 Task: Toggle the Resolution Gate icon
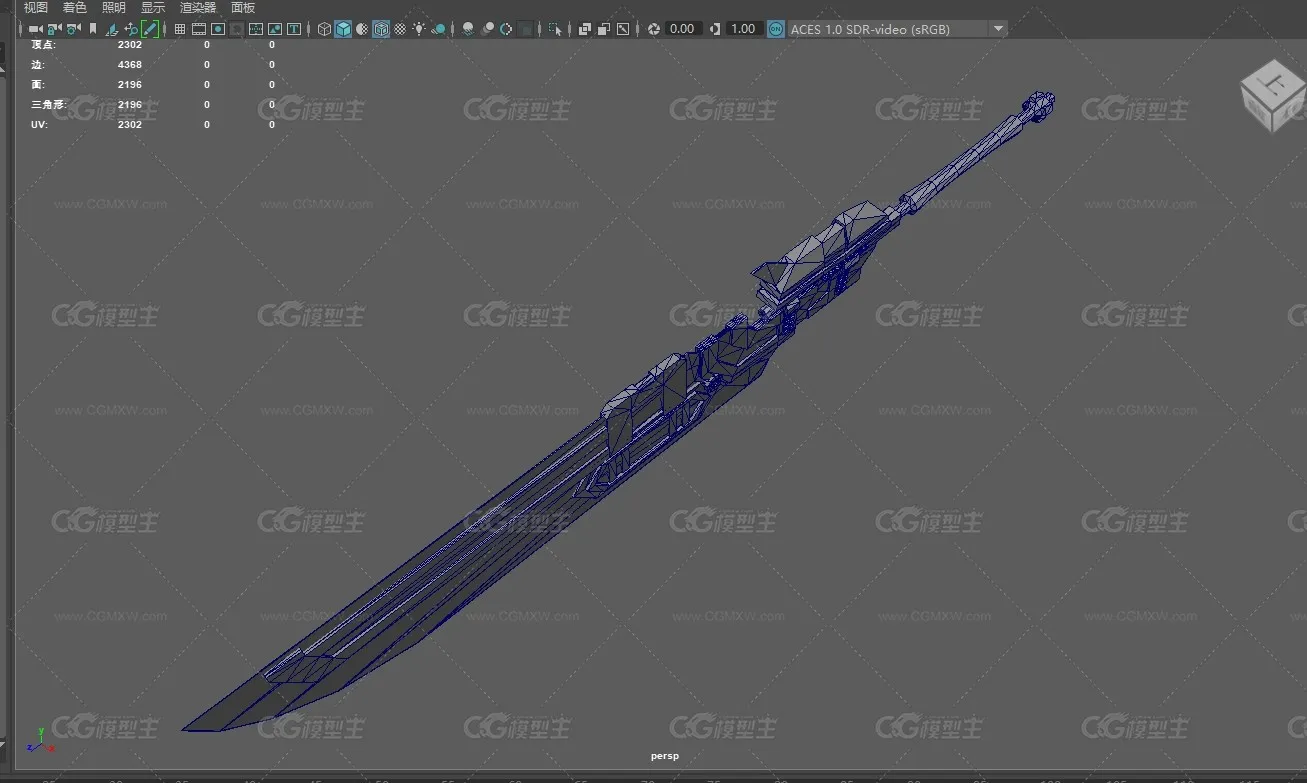218,29
